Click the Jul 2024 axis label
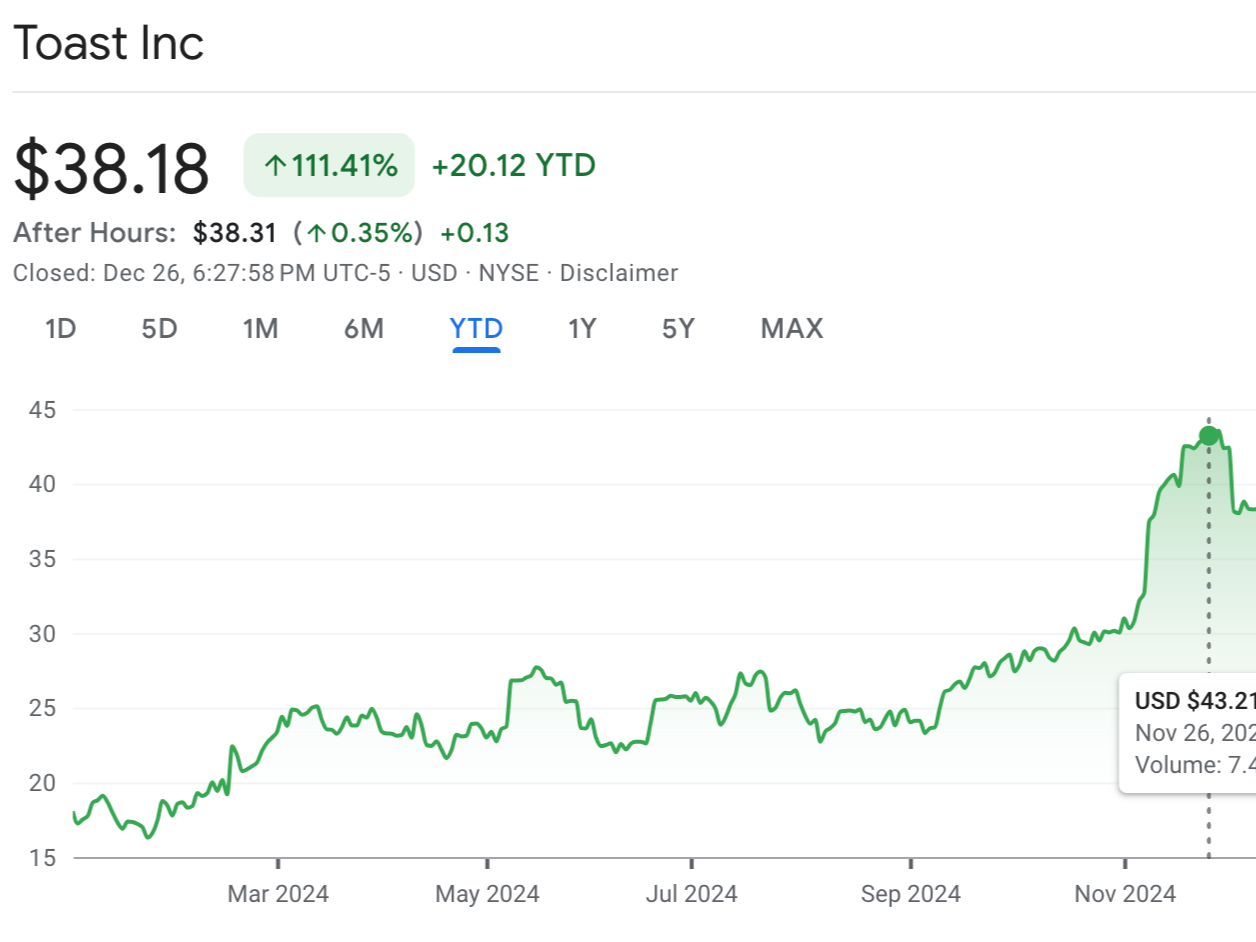Screen dimensions: 1256x942 (x=691, y=893)
